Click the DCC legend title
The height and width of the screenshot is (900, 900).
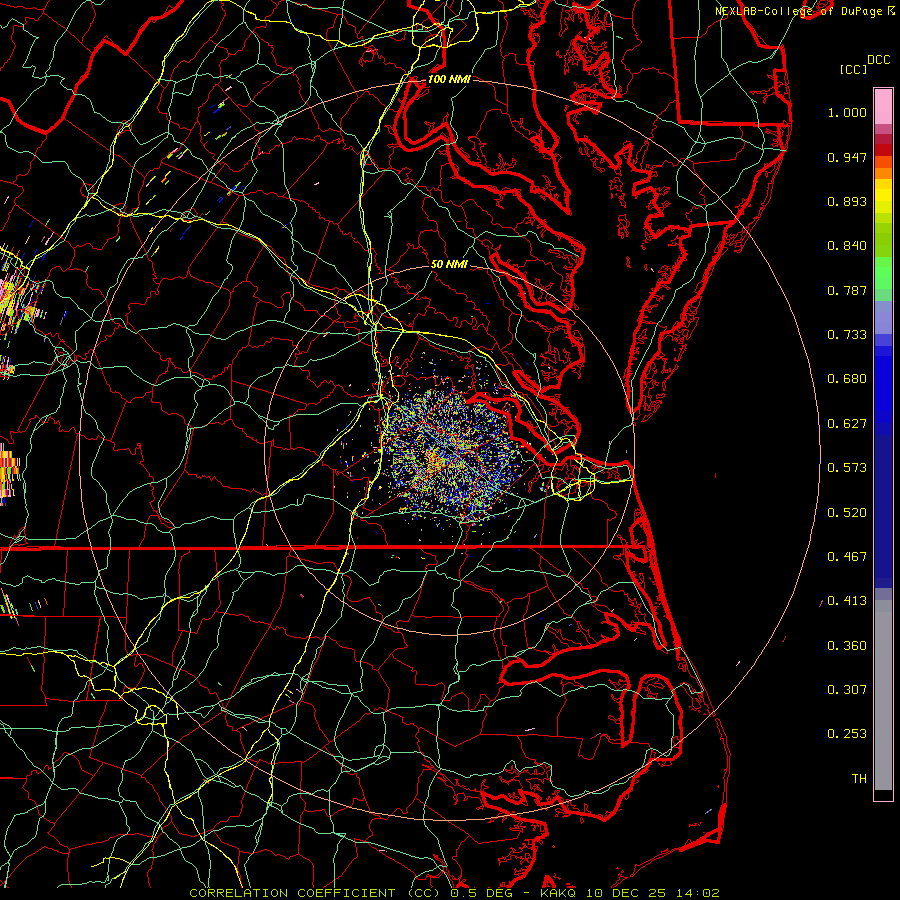(x=878, y=60)
